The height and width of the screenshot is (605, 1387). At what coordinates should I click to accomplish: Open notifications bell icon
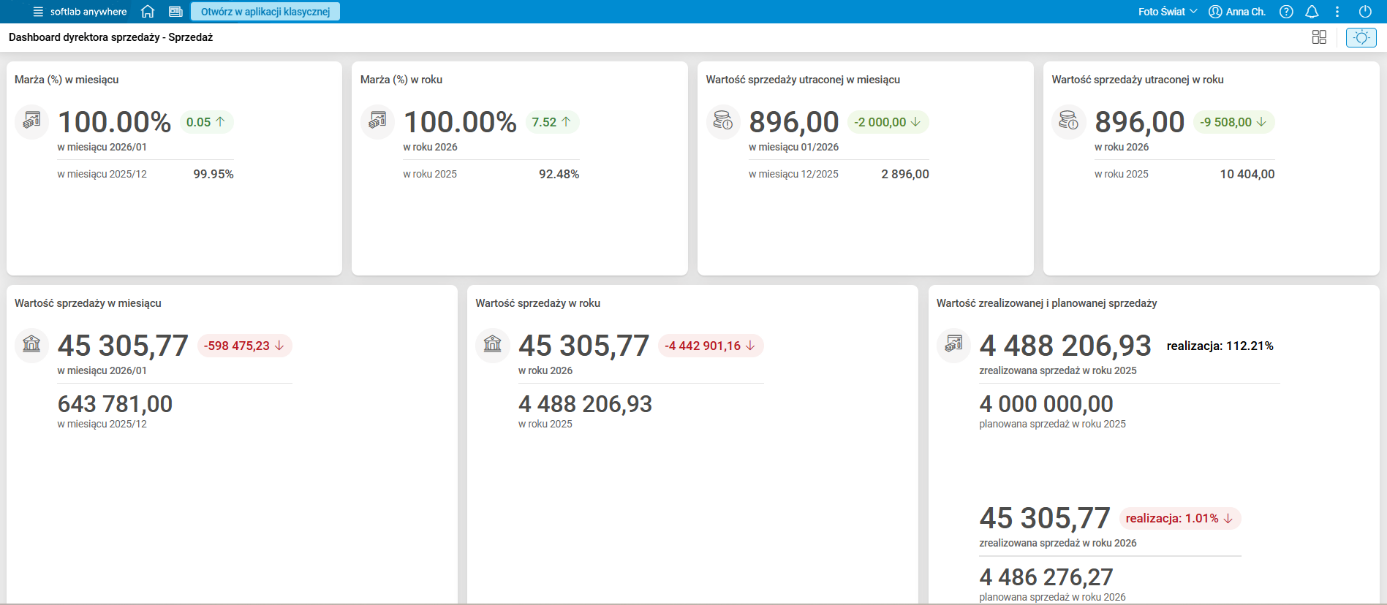coord(1312,12)
